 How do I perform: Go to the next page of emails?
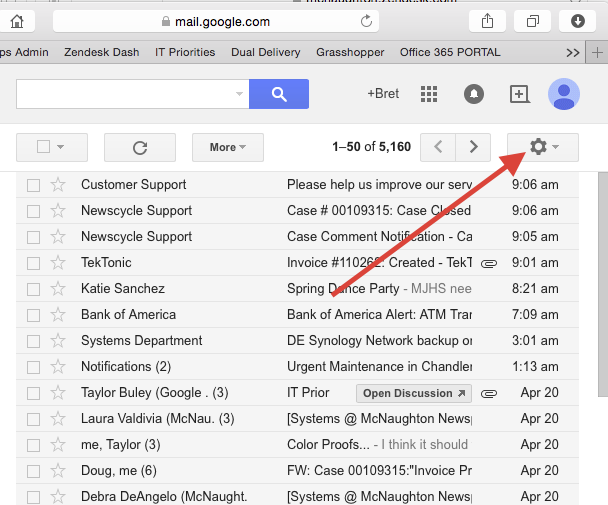pyautogui.click(x=474, y=147)
